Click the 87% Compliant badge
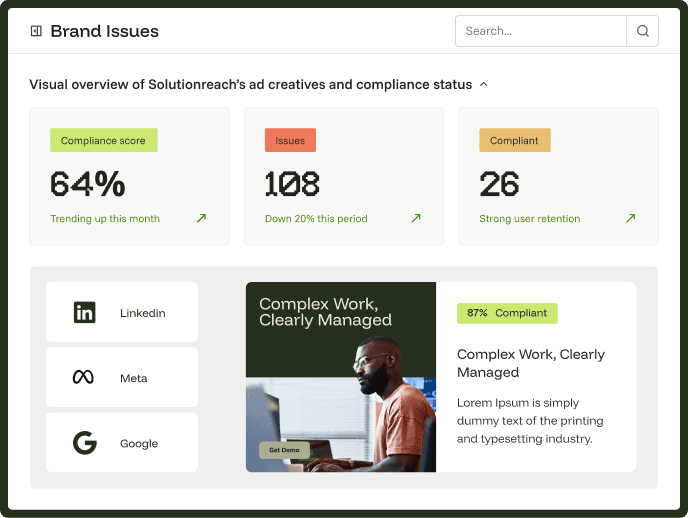Viewport: 688px width, 518px height. tap(507, 313)
